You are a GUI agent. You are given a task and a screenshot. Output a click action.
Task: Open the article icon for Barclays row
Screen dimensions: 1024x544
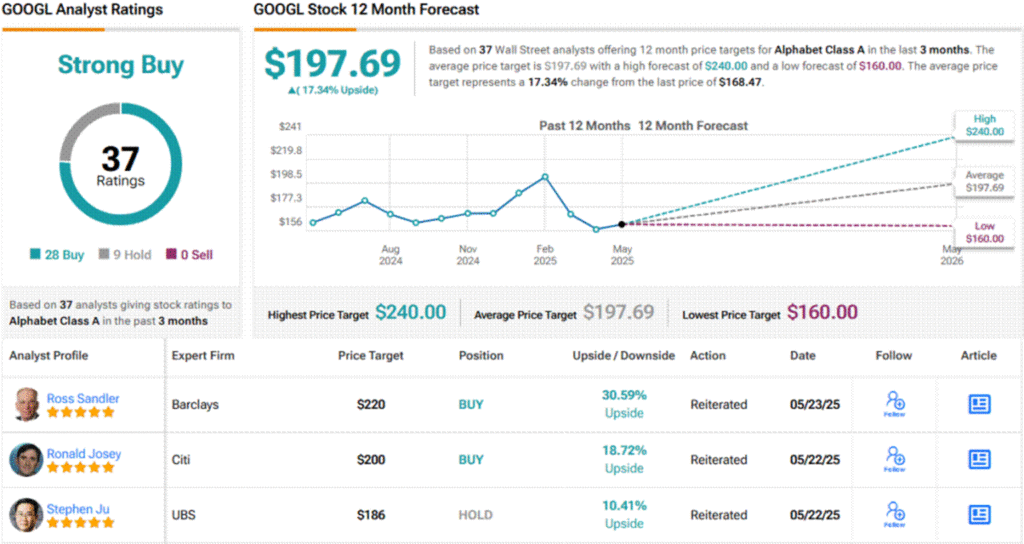[979, 404]
